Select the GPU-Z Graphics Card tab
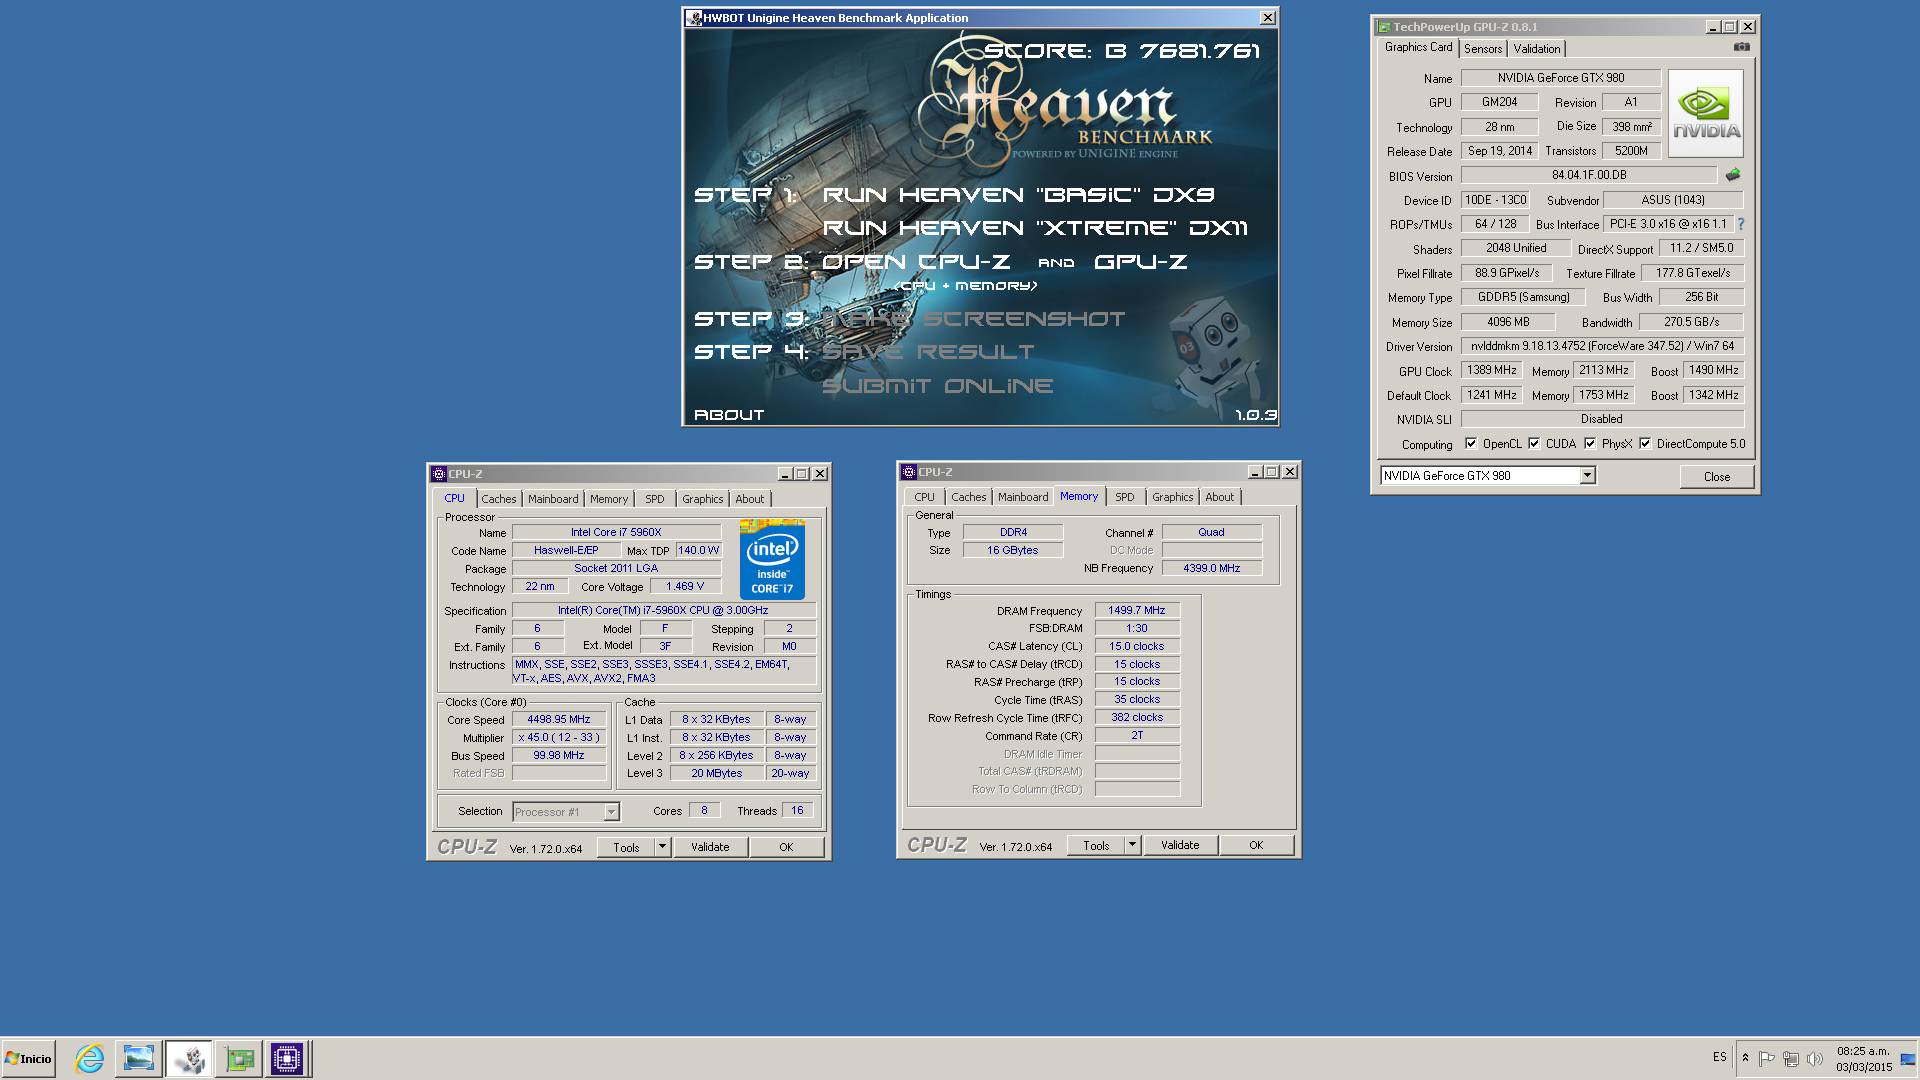 click(x=1418, y=47)
